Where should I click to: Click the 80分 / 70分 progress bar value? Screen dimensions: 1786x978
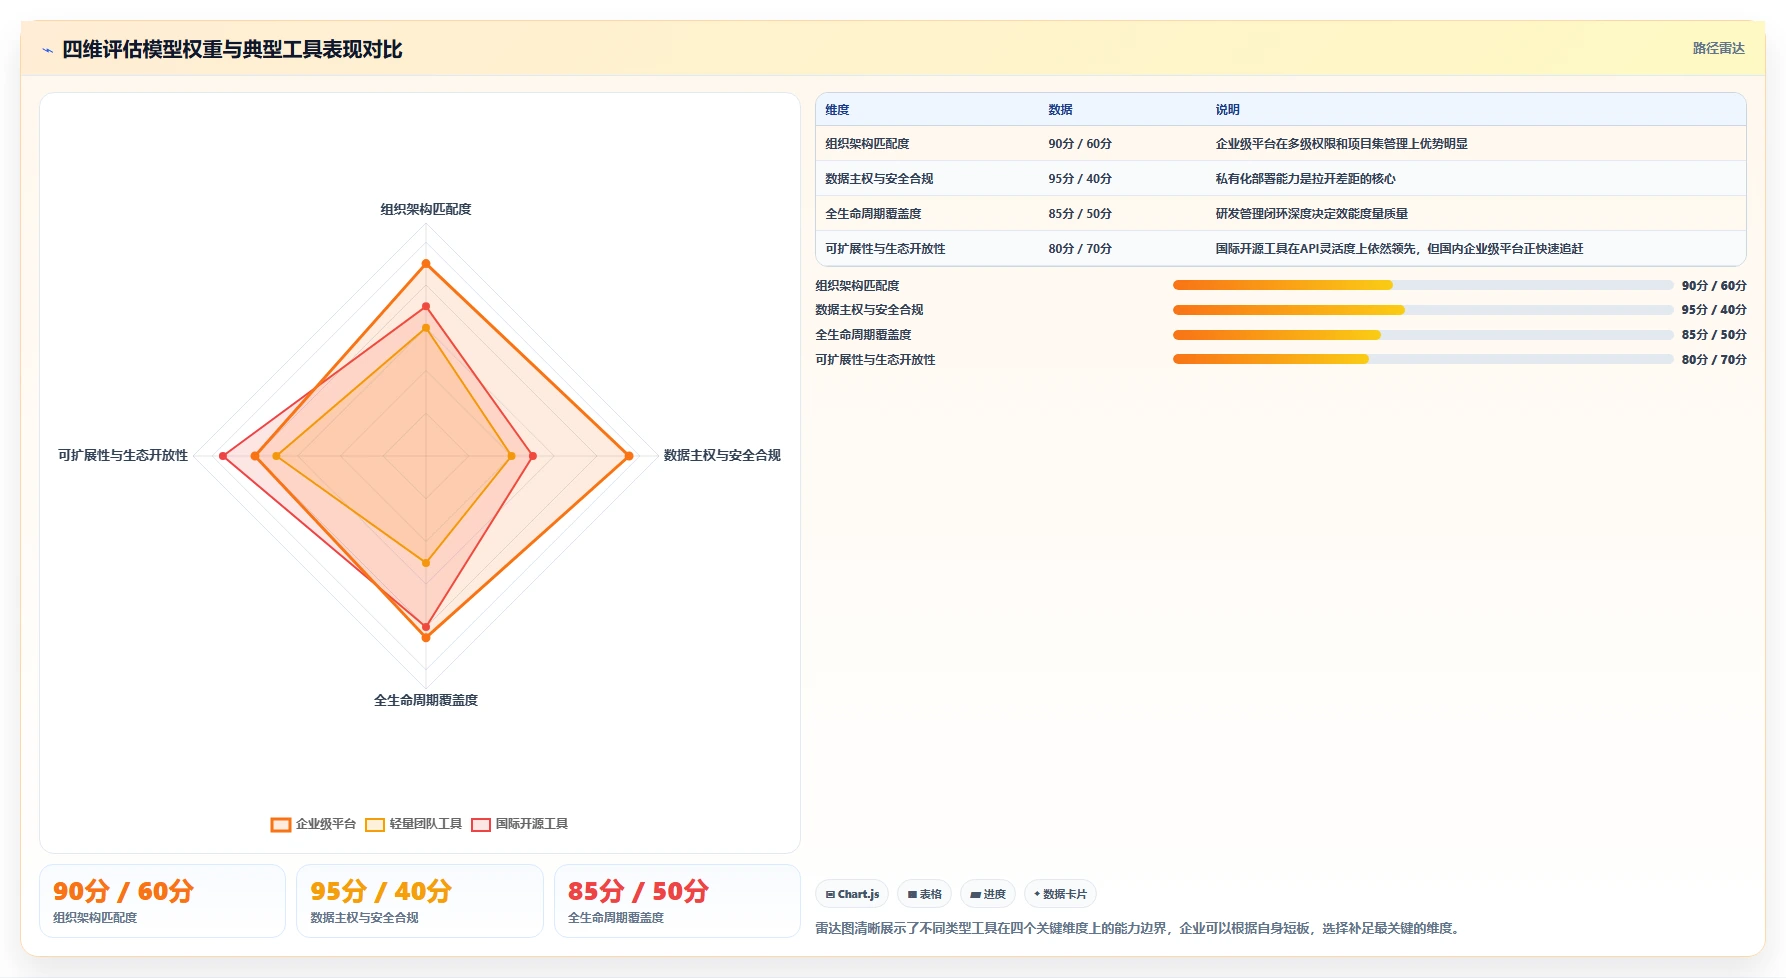[x=1714, y=360]
